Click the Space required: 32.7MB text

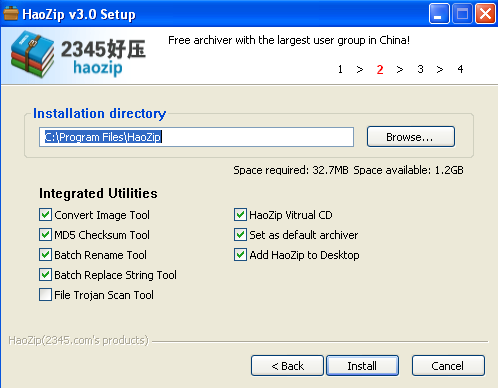(x=291, y=170)
